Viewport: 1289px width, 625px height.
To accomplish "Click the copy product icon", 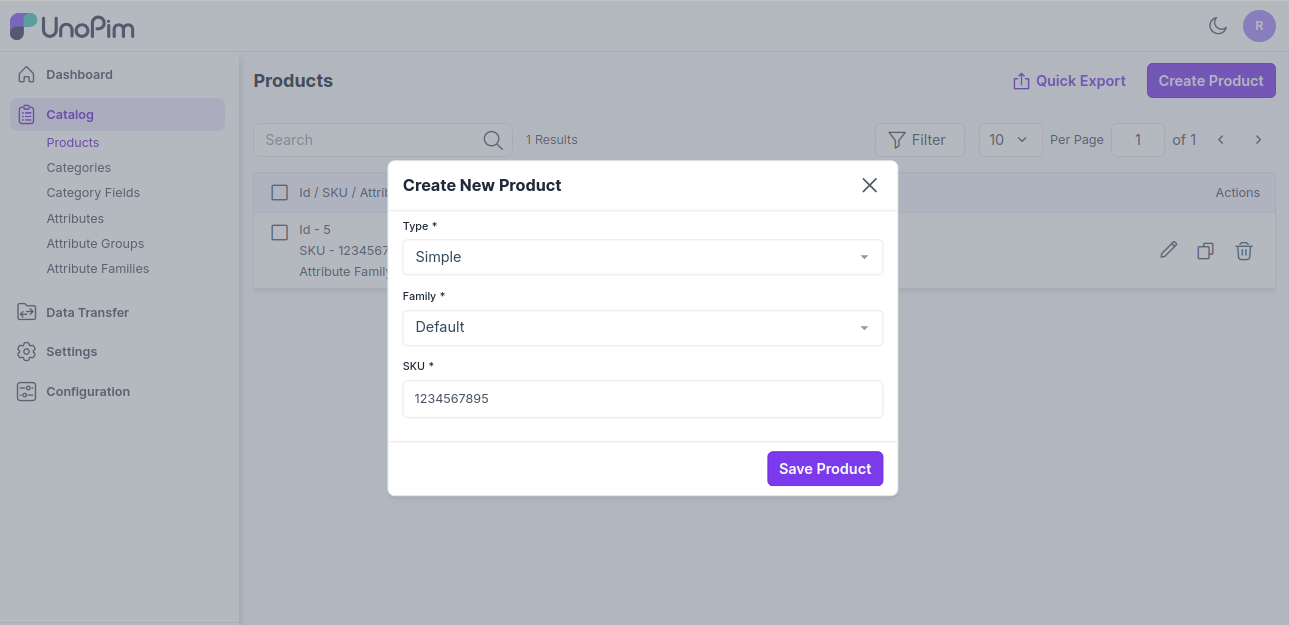I will point(1206,251).
